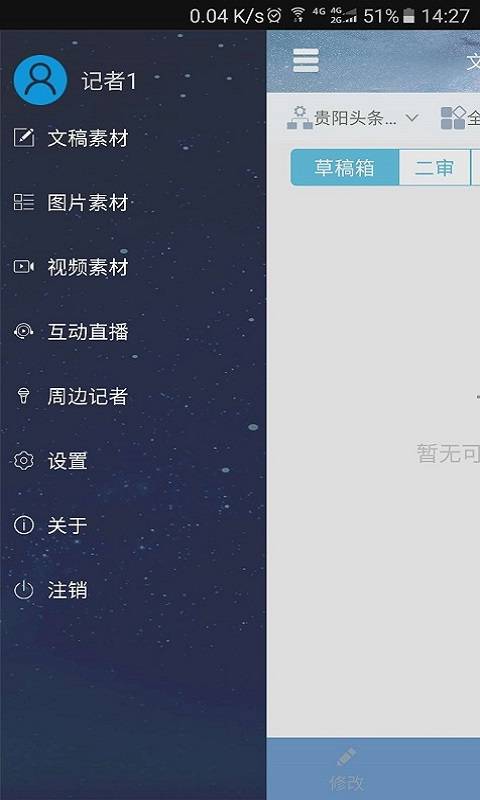Open 视频素材 menu entry
Screen dimensions: 480x800
click(x=88, y=267)
